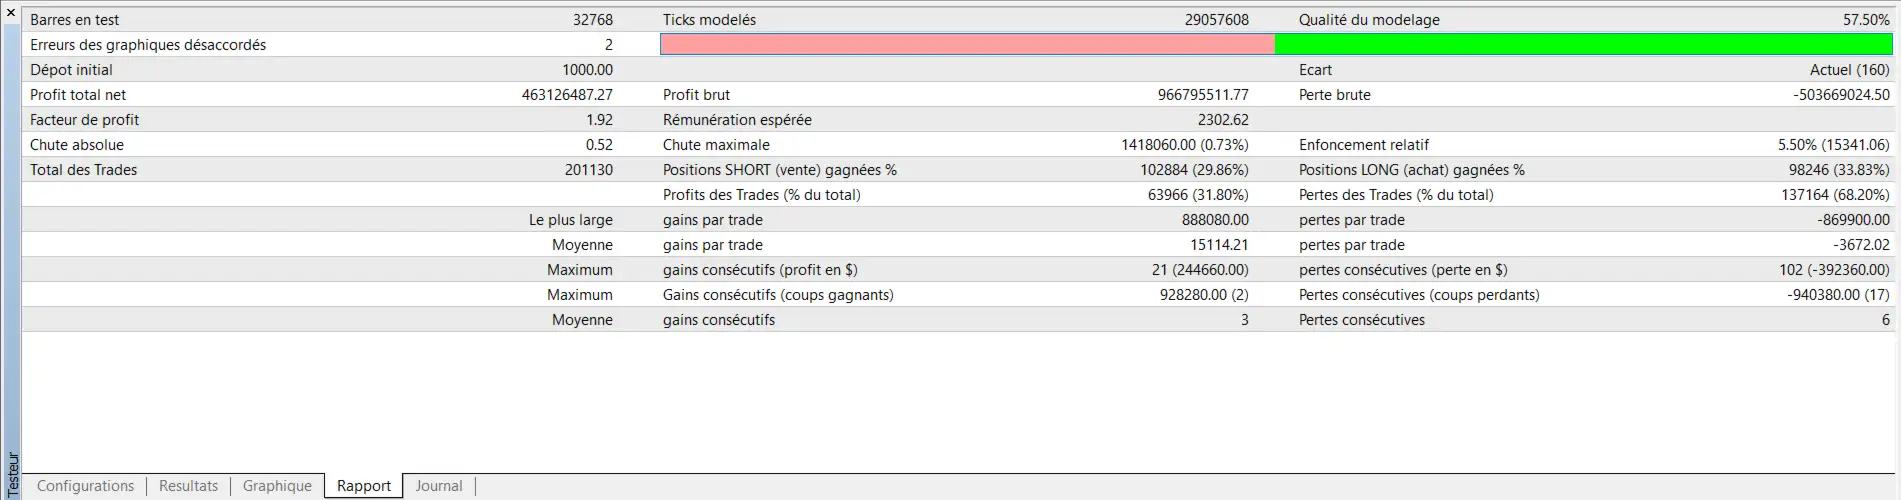Click the green section of quality bar
The image size is (1901, 500).
click(x=1583, y=44)
